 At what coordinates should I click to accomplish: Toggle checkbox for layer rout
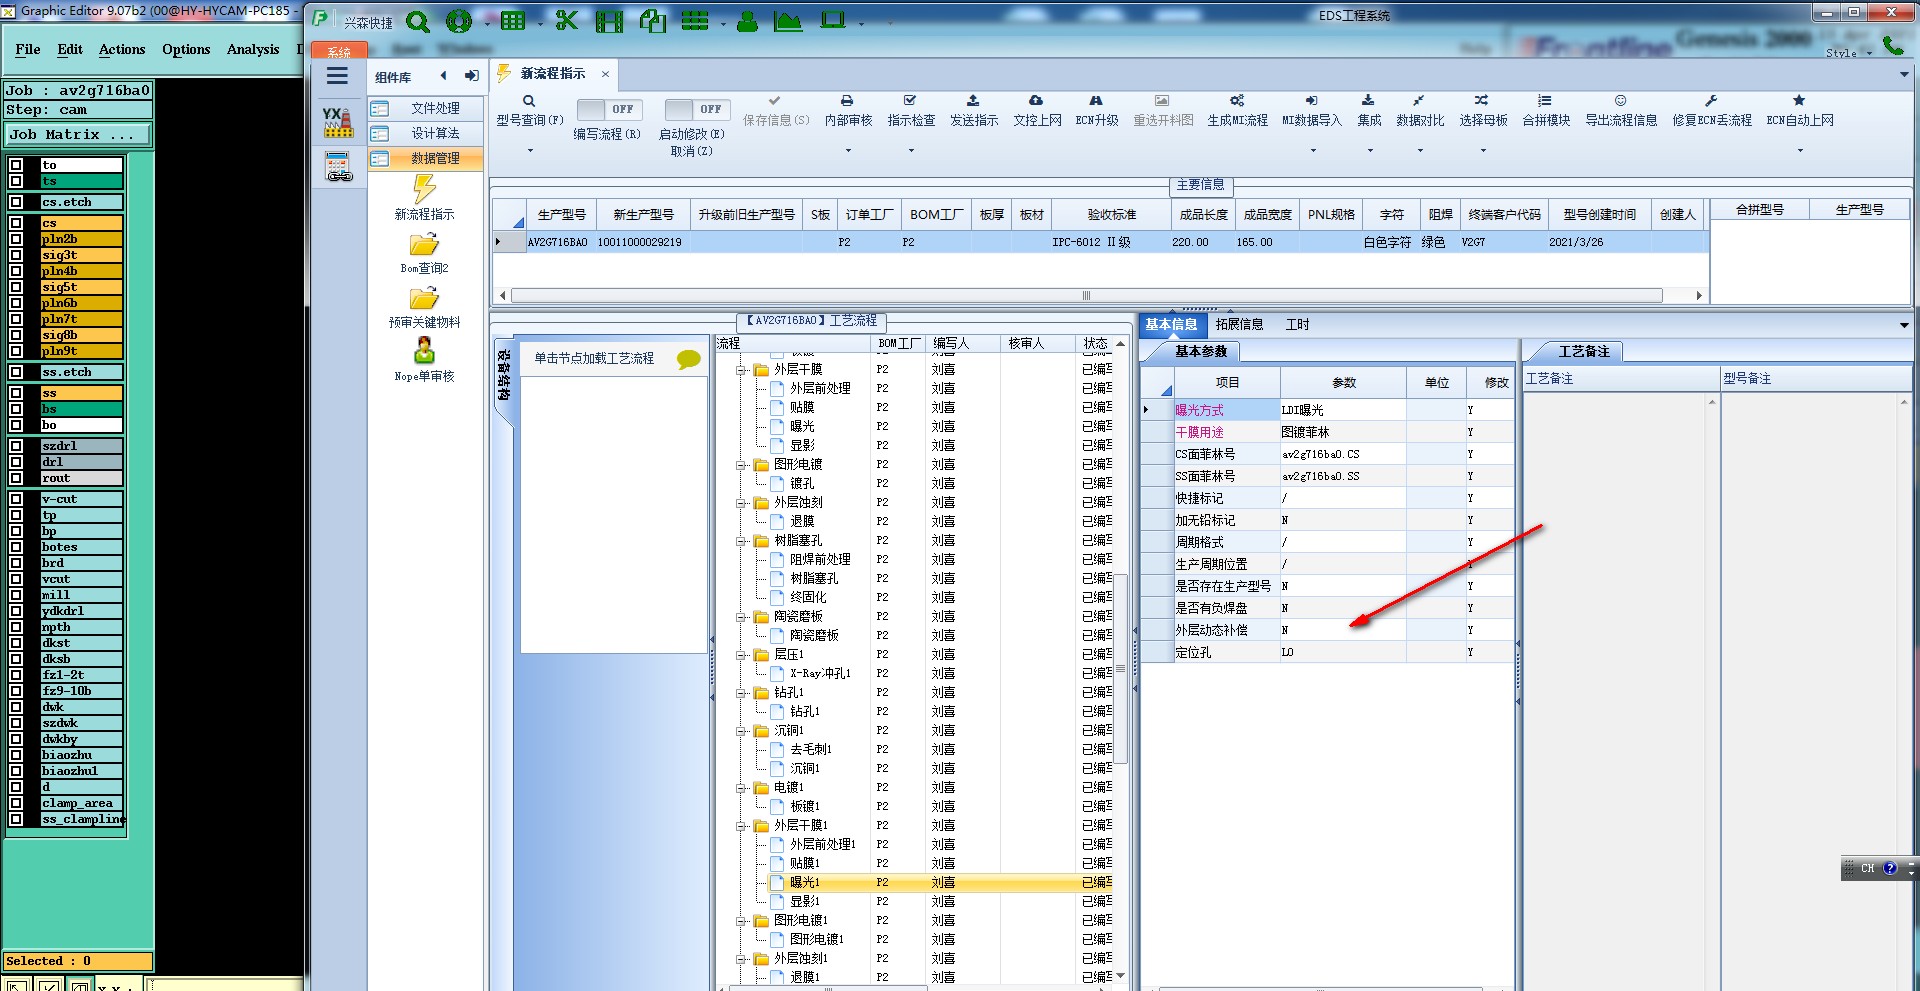click(16, 478)
